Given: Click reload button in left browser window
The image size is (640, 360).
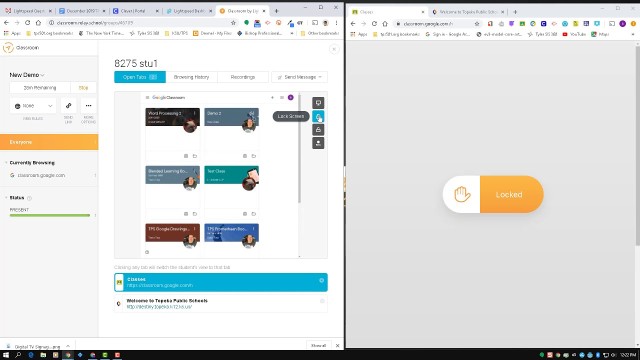Looking at the screenshot, I should click(x=27, y=23).
